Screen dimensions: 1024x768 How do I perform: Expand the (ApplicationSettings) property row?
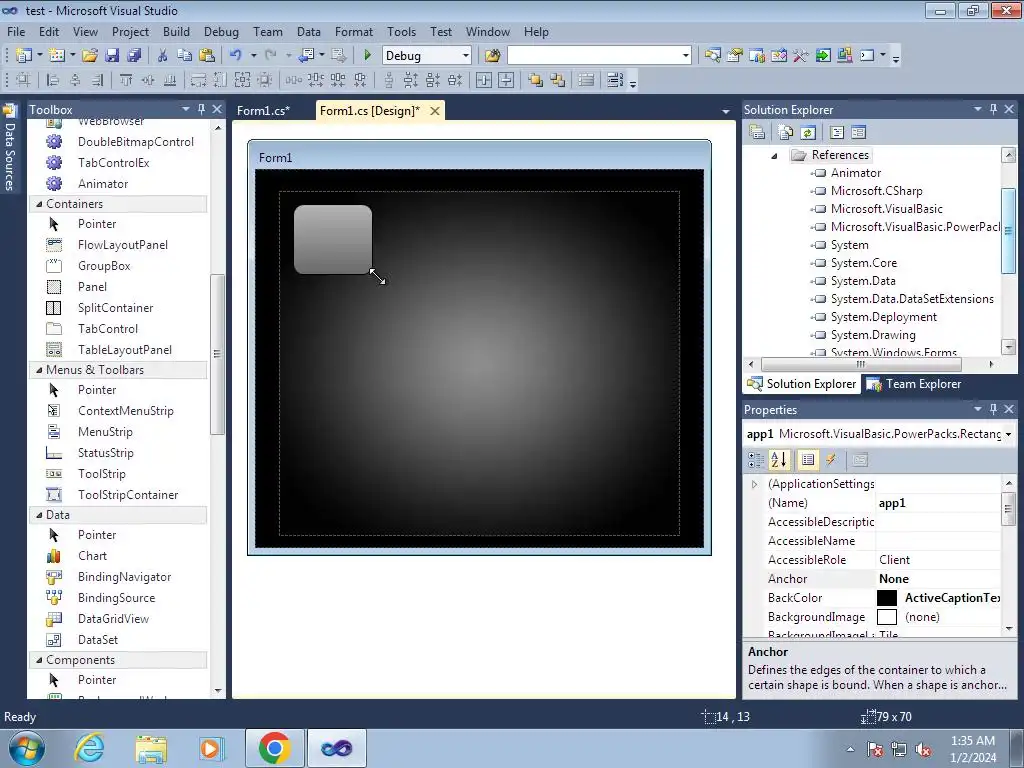(x=755, y=484)
